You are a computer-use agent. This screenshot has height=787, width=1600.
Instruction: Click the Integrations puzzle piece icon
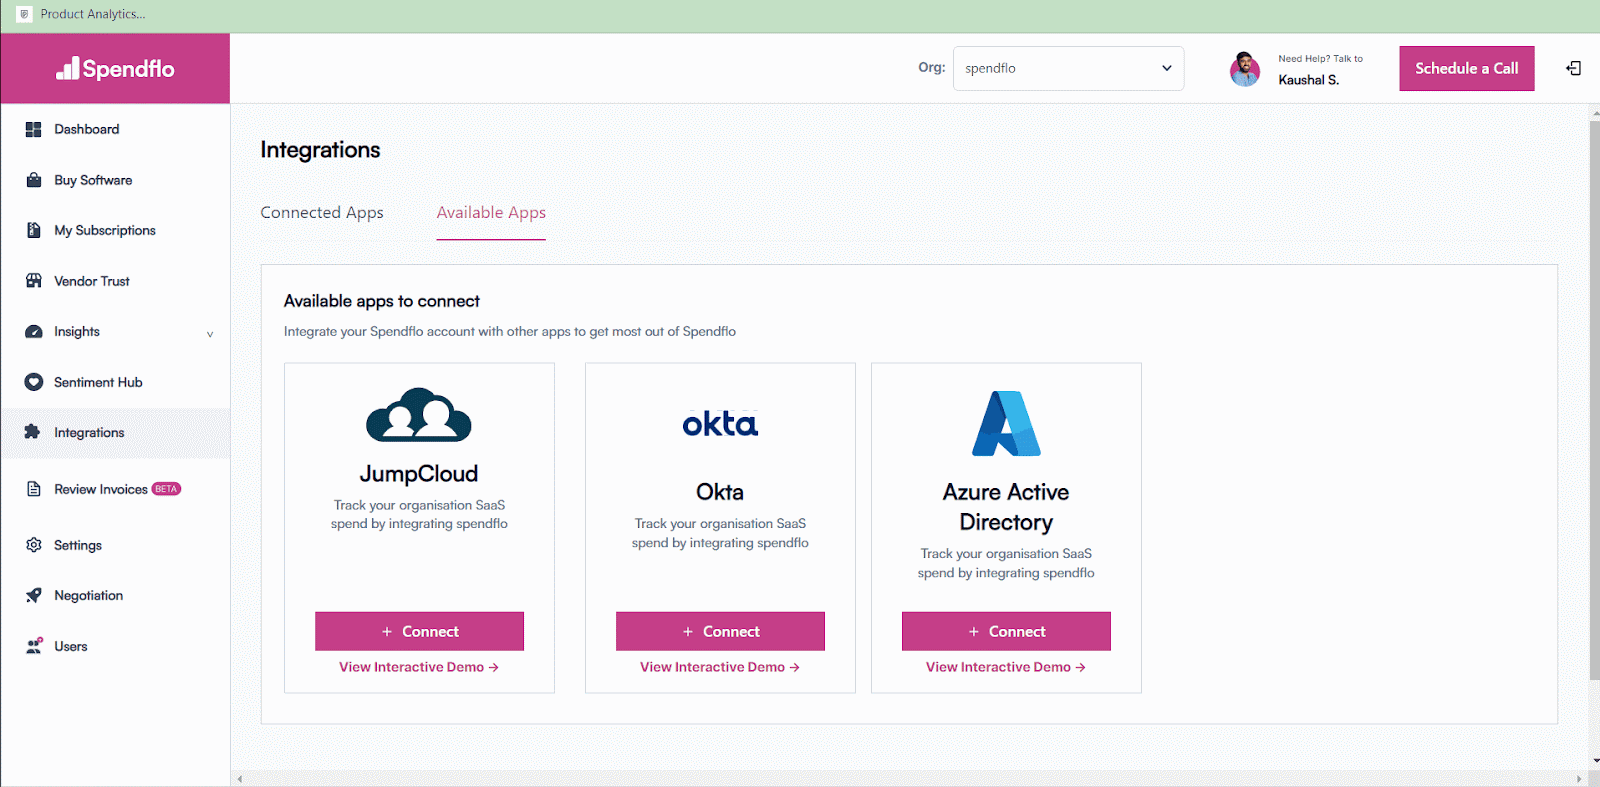point(33,432)
